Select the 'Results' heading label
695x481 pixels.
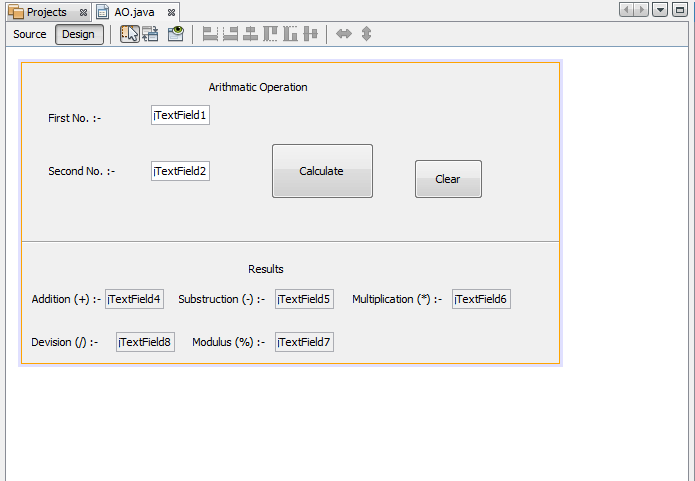tap(266, 269)
